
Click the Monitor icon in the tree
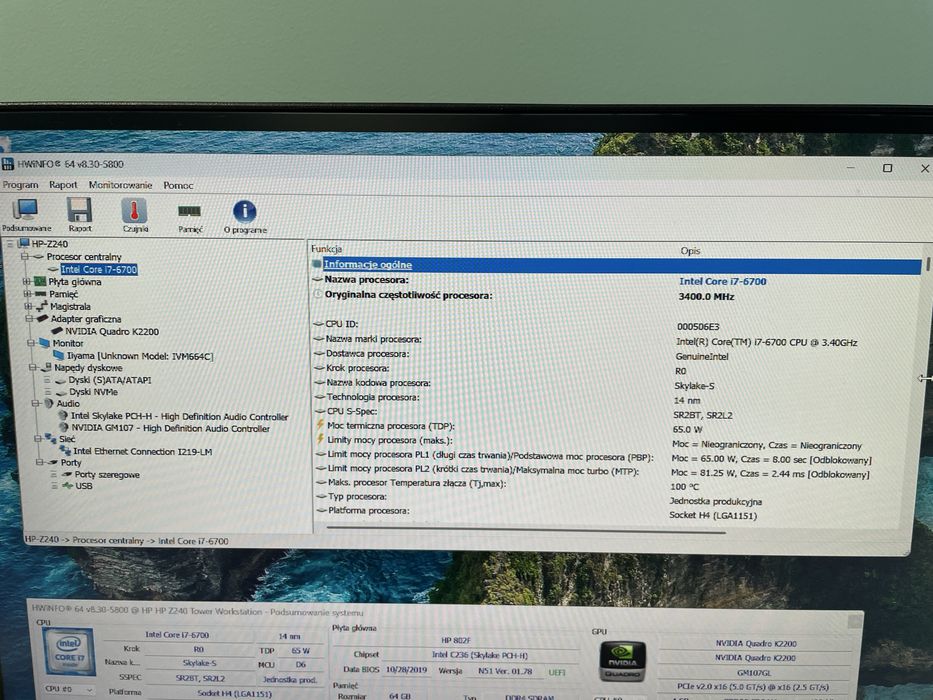[44, 343]
